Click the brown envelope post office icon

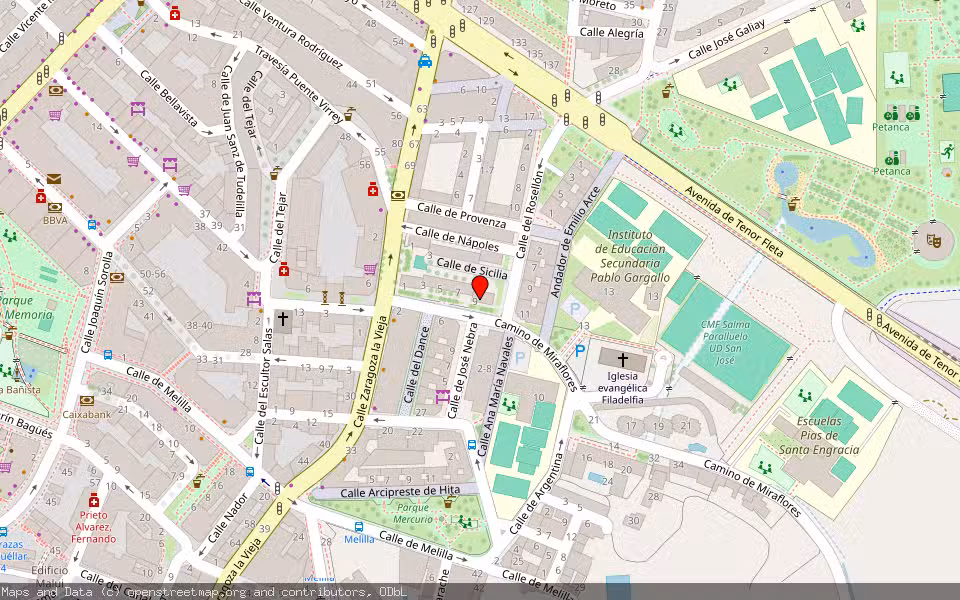(53, 179)
